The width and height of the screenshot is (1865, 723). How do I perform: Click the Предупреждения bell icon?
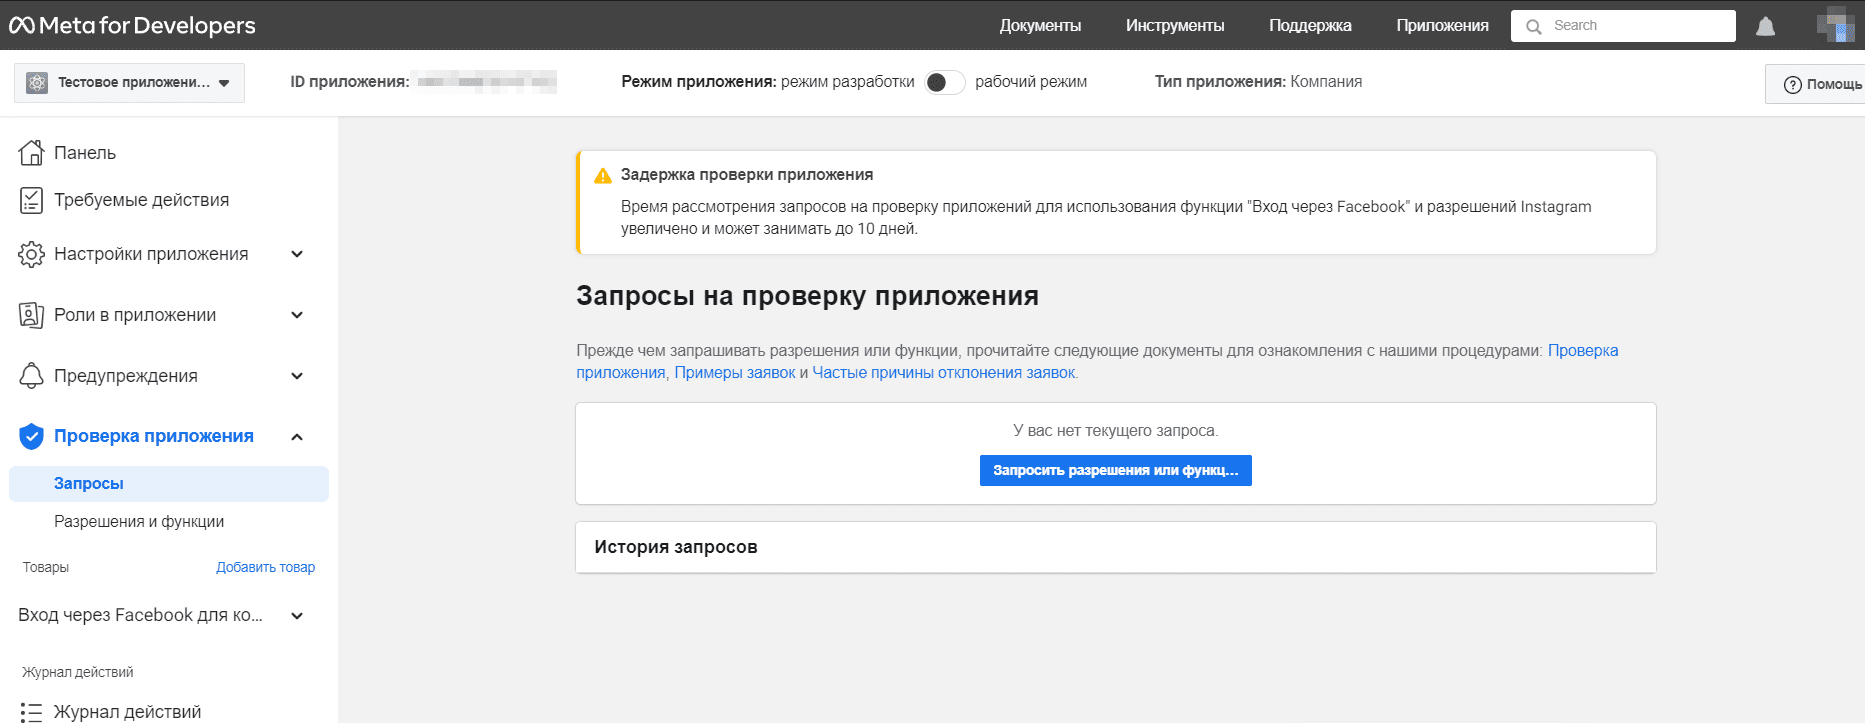[x=32, y=376]
